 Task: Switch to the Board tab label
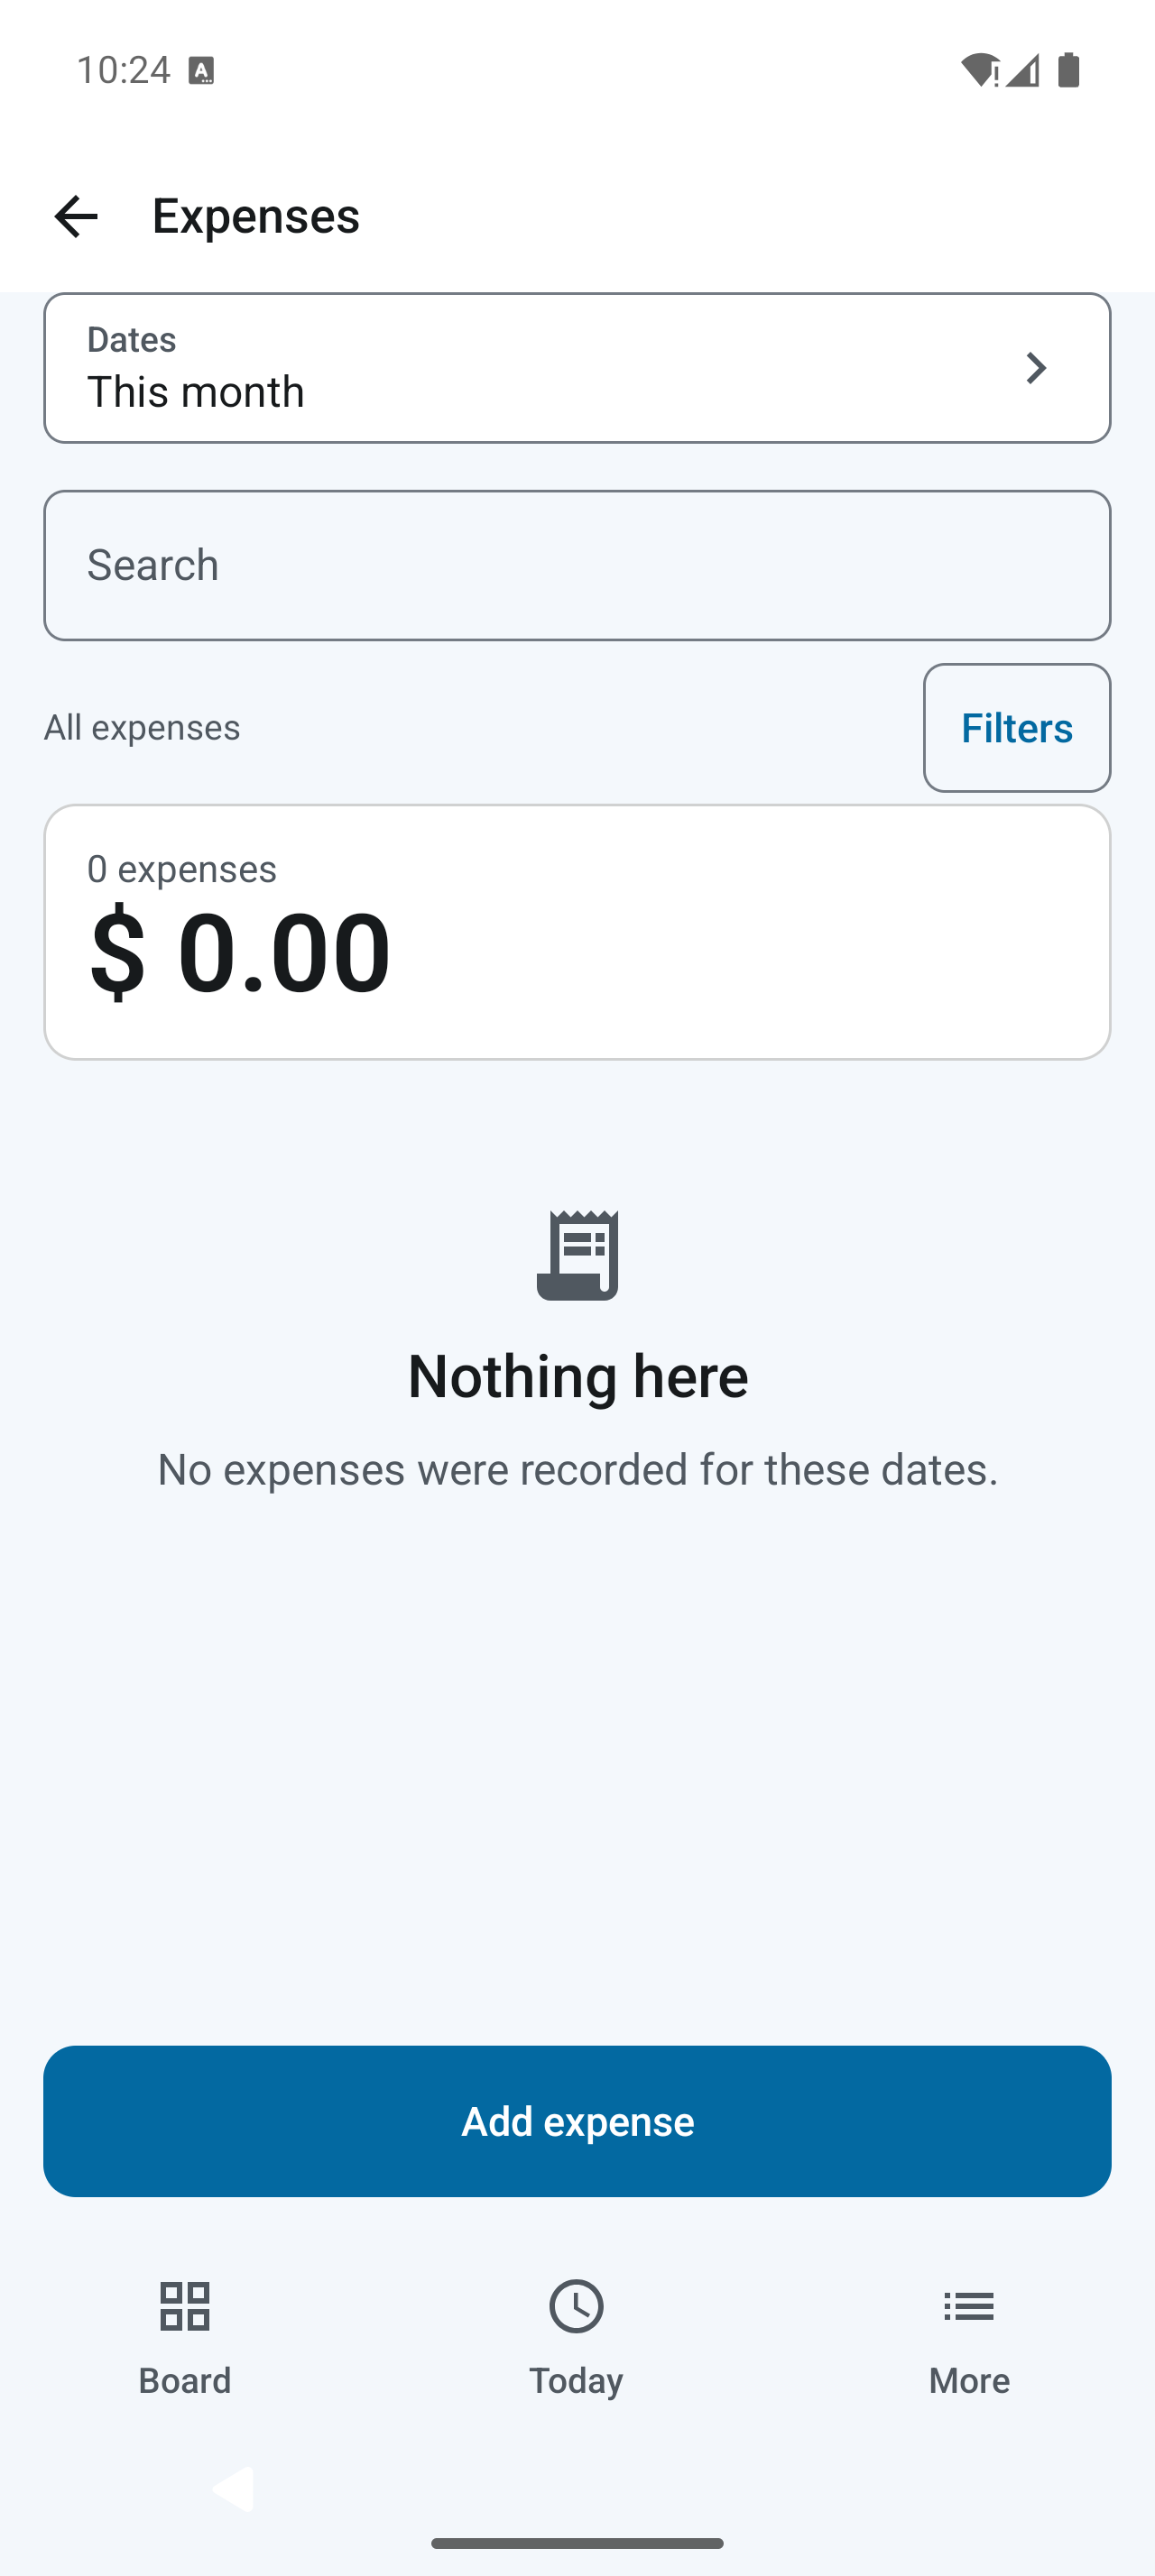click(185, 2380)
